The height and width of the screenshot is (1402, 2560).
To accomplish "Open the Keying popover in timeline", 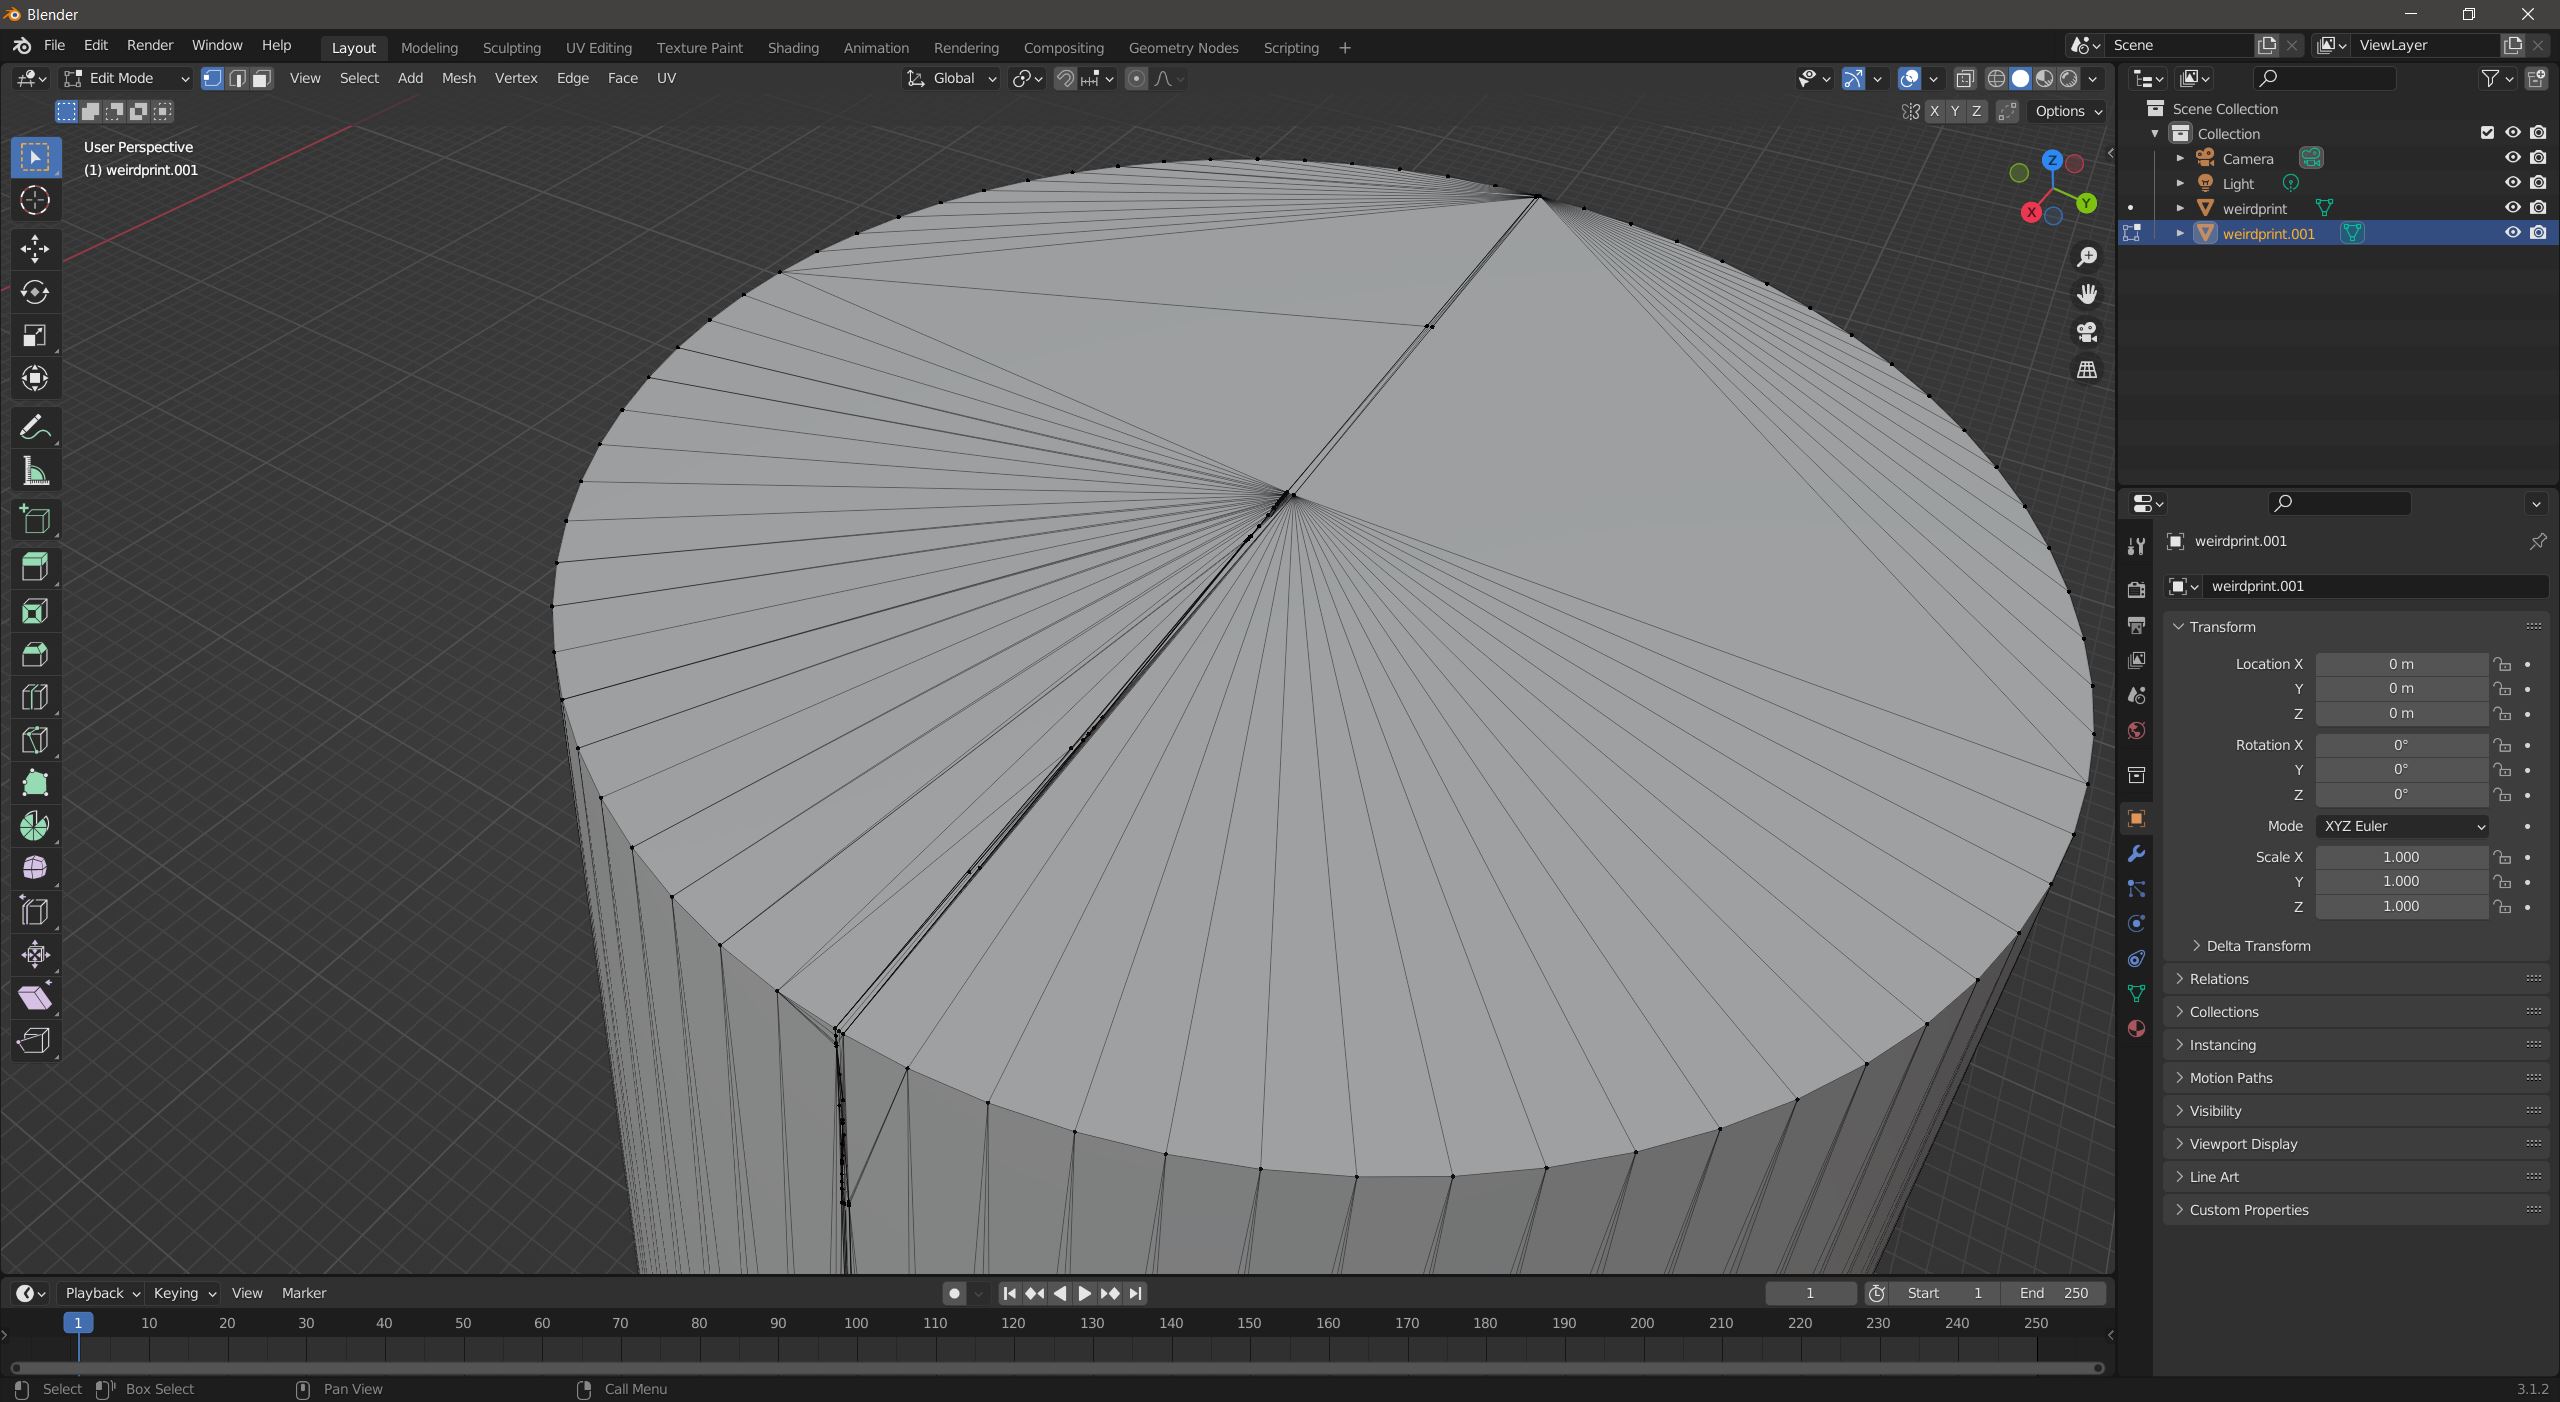I will [184, 1293].
